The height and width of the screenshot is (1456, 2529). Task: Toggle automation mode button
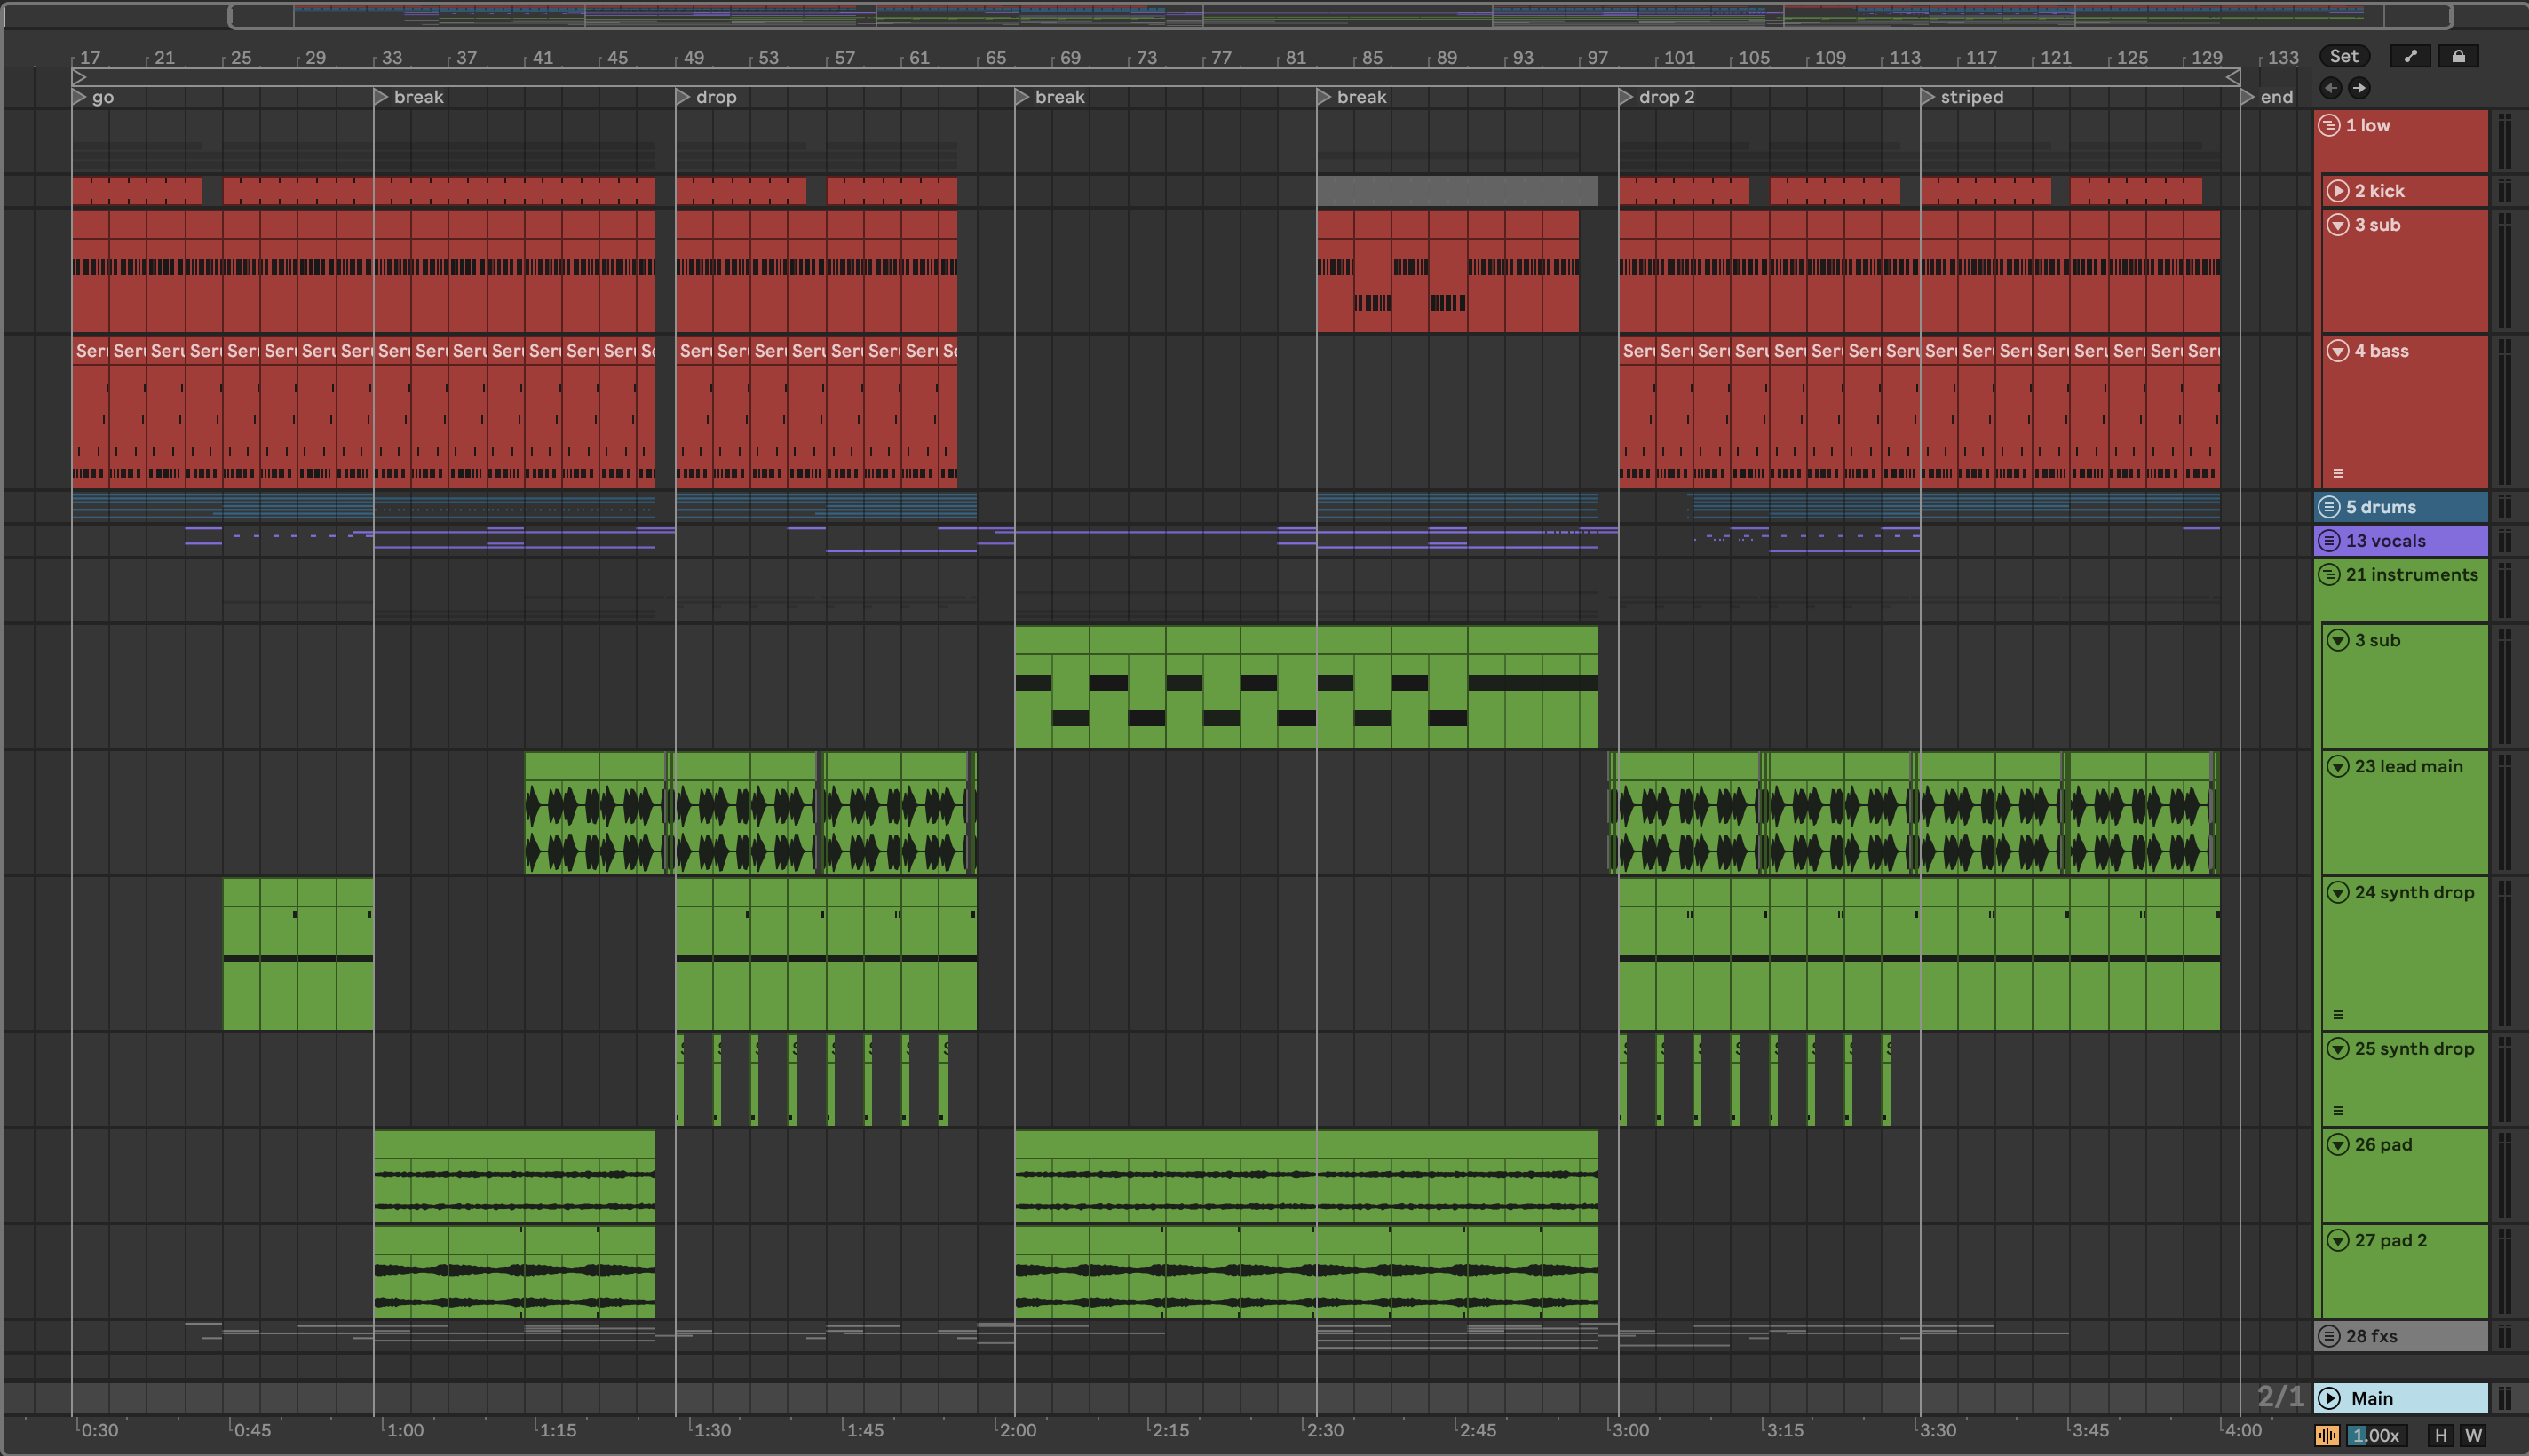click(2410, 56)
